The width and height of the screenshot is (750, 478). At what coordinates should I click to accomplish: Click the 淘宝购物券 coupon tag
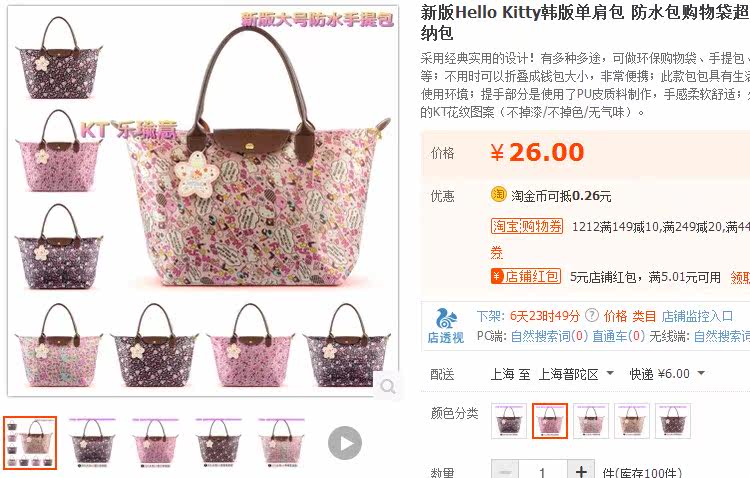[x=527, y=226]
